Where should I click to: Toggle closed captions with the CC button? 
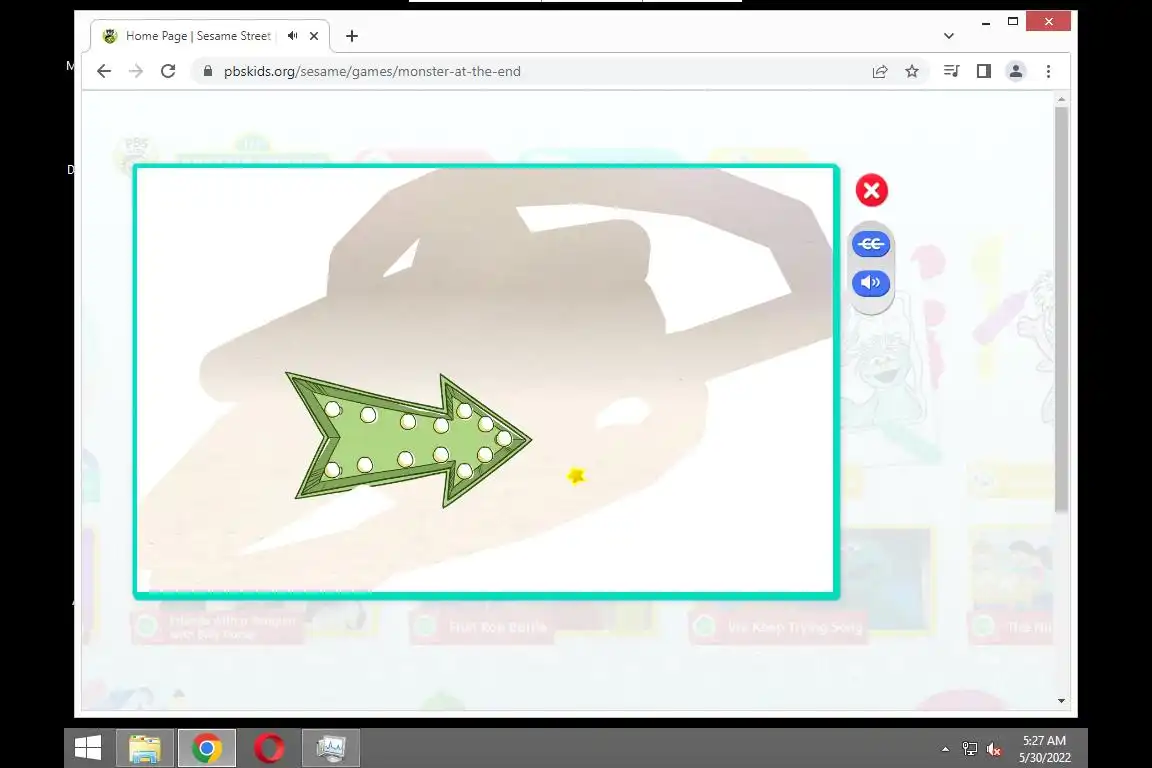871,244
